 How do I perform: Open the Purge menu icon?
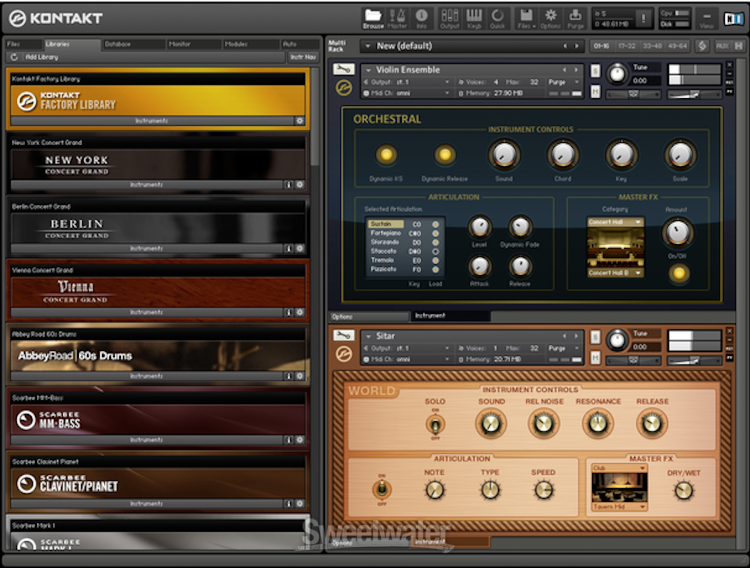[x=575, y=19]
